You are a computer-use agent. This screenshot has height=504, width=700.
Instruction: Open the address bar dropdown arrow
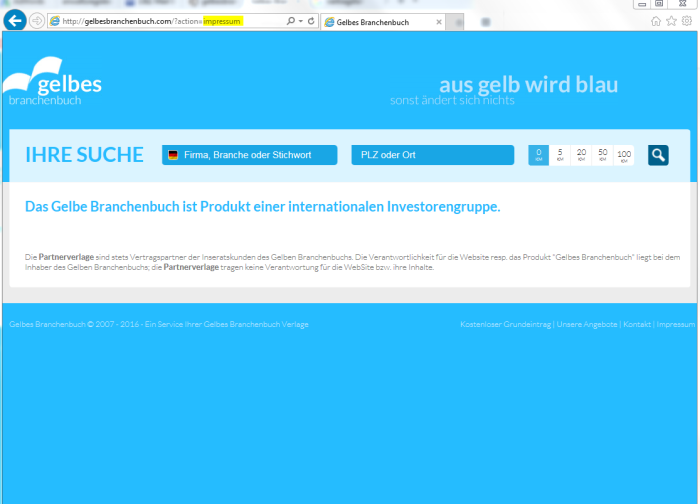coord(301,21)
